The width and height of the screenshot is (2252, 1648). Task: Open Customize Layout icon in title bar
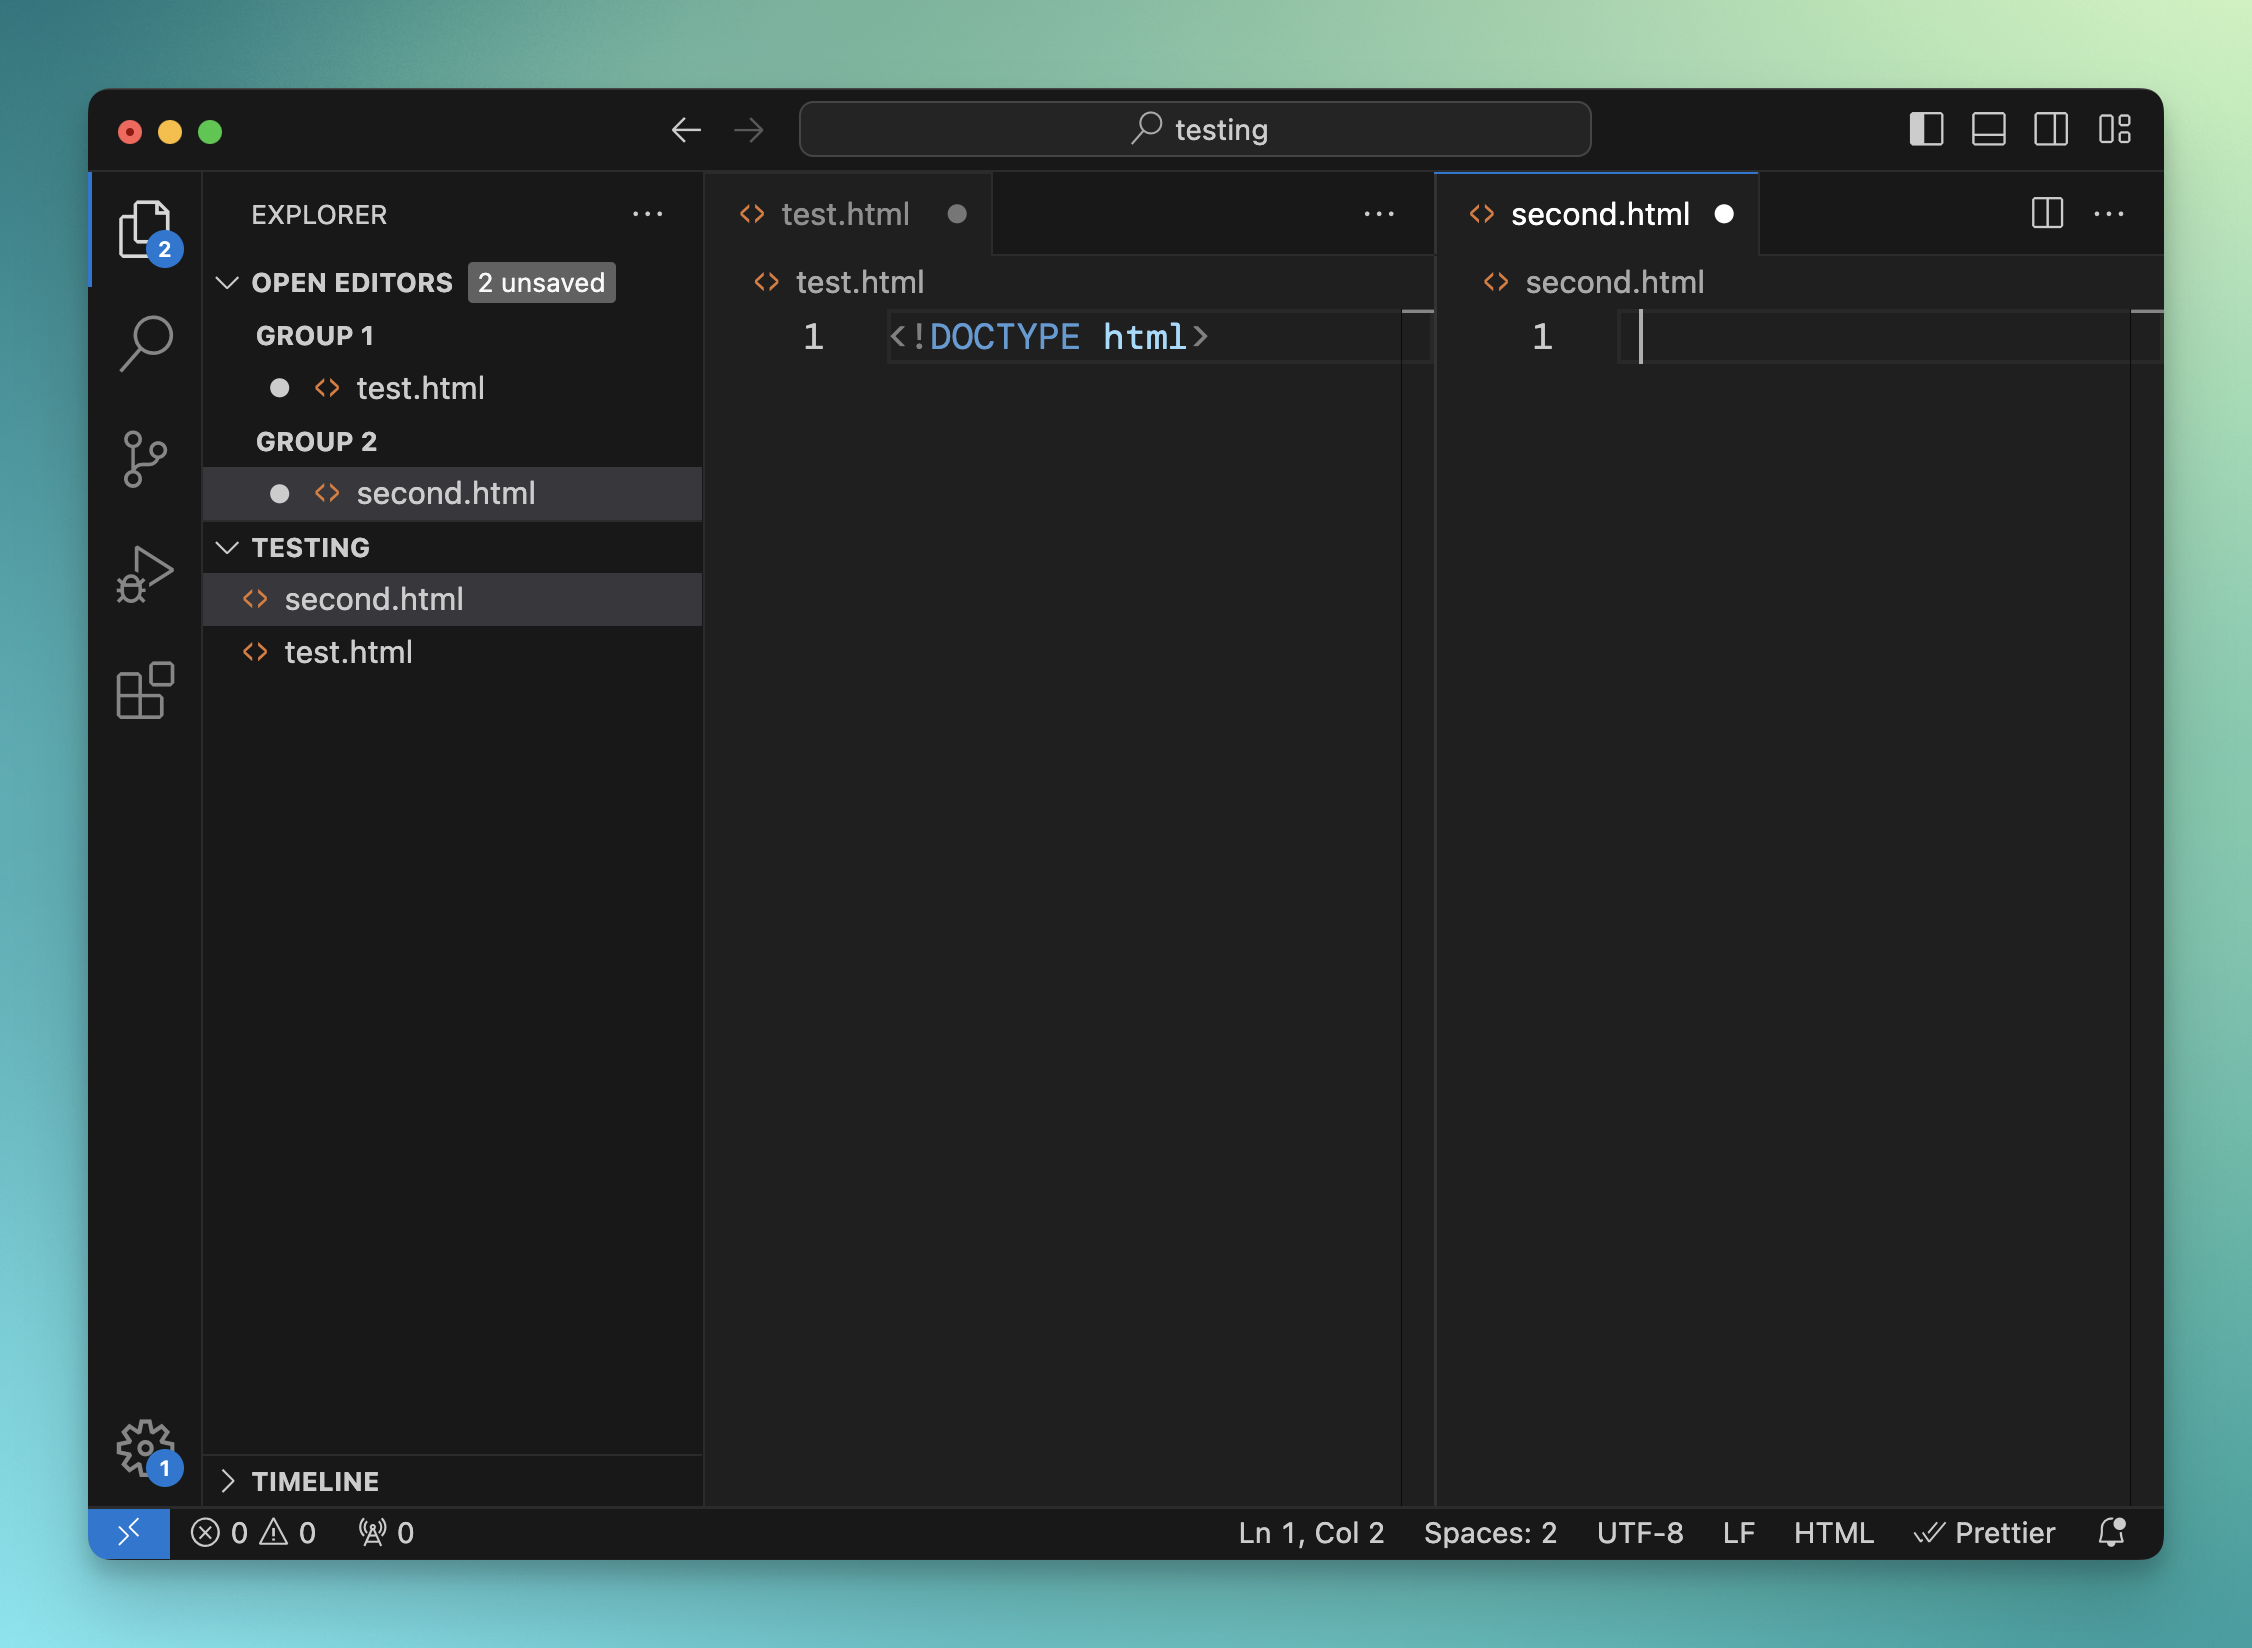pos(2114,130)
